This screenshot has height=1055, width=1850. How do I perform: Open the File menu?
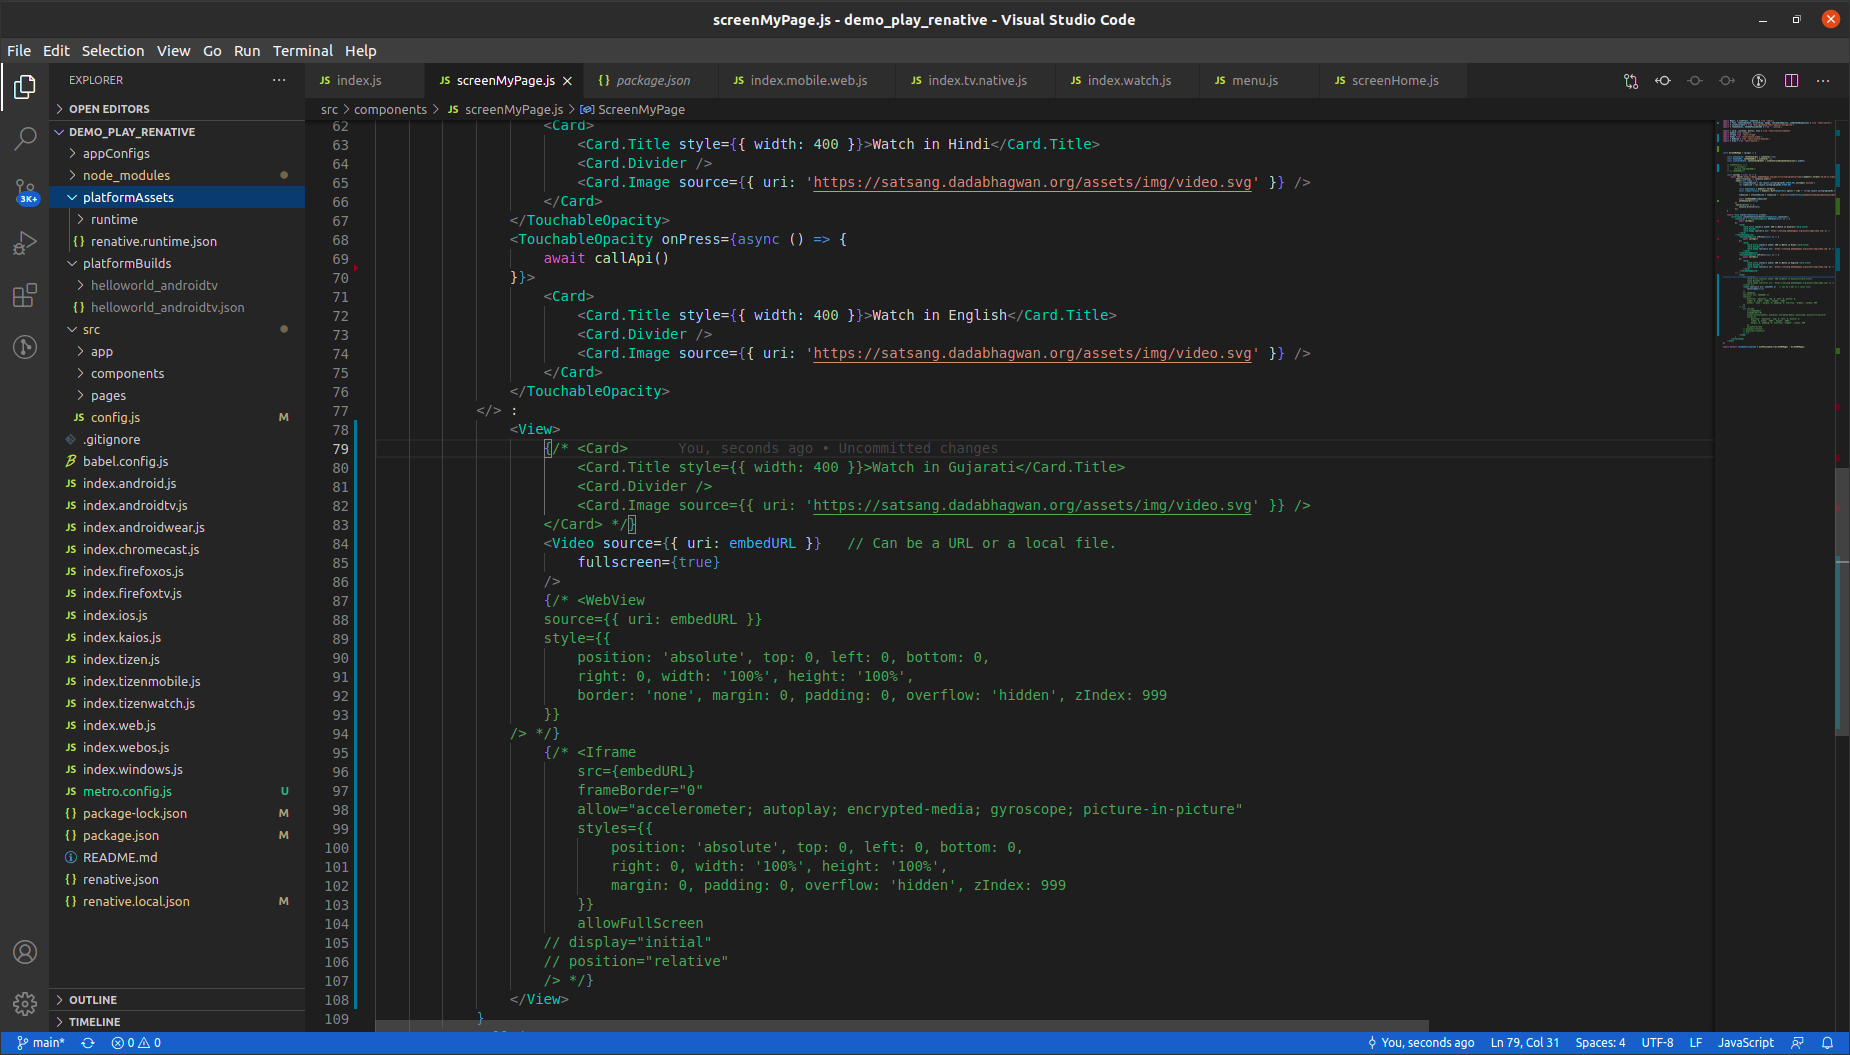pos(19,51)
